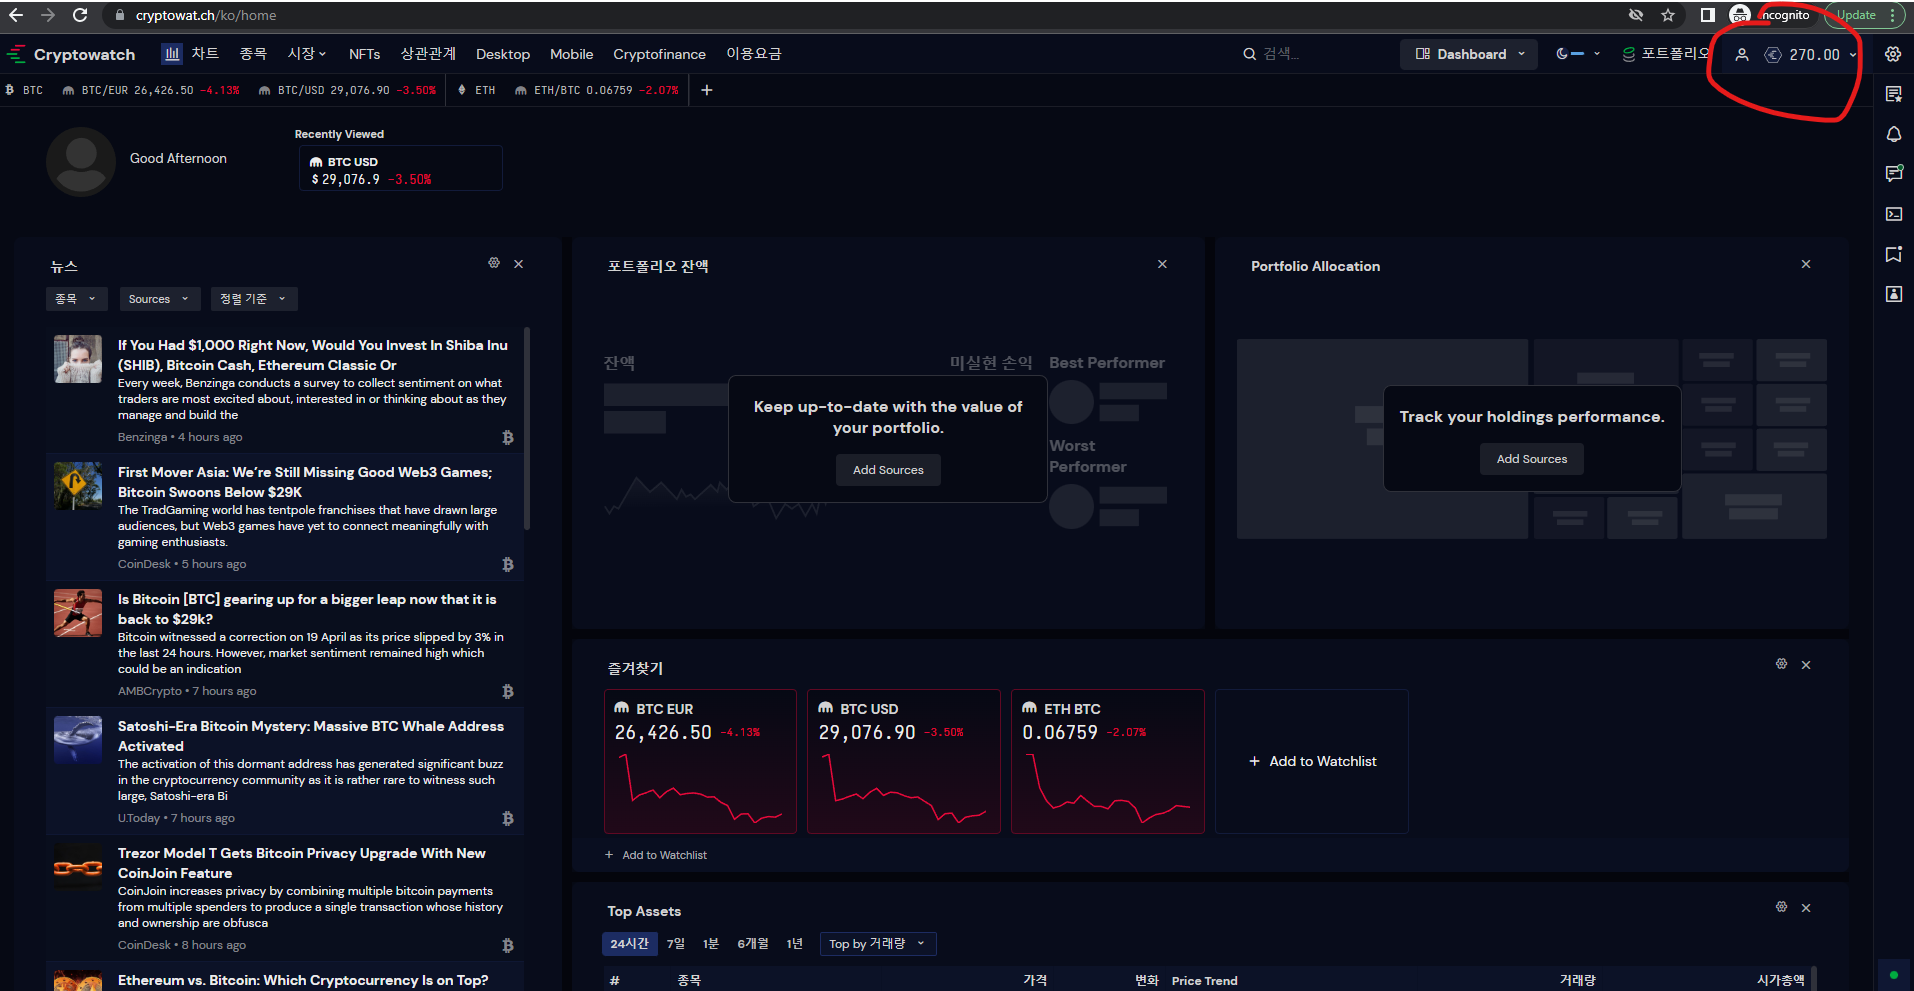Open the Cryptofinance menu item

click(660, 54)
